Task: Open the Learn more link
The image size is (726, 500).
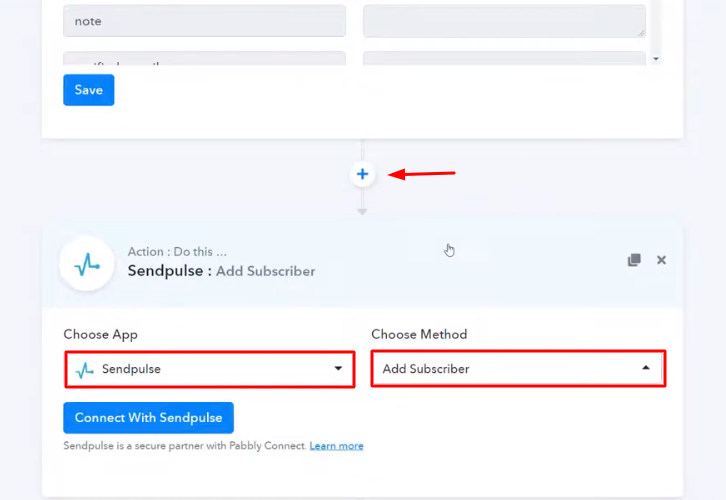Action: (x=336, y=446)
